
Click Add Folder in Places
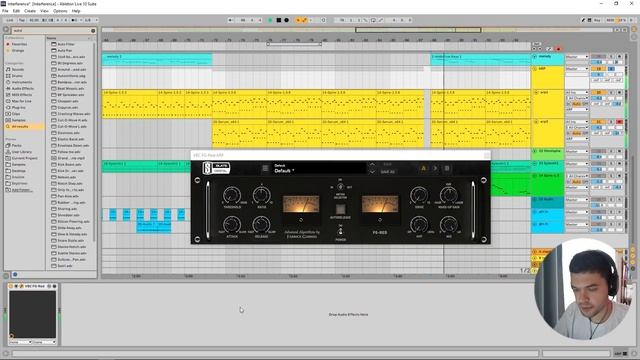pyautogui.click(x=22, y=190)
